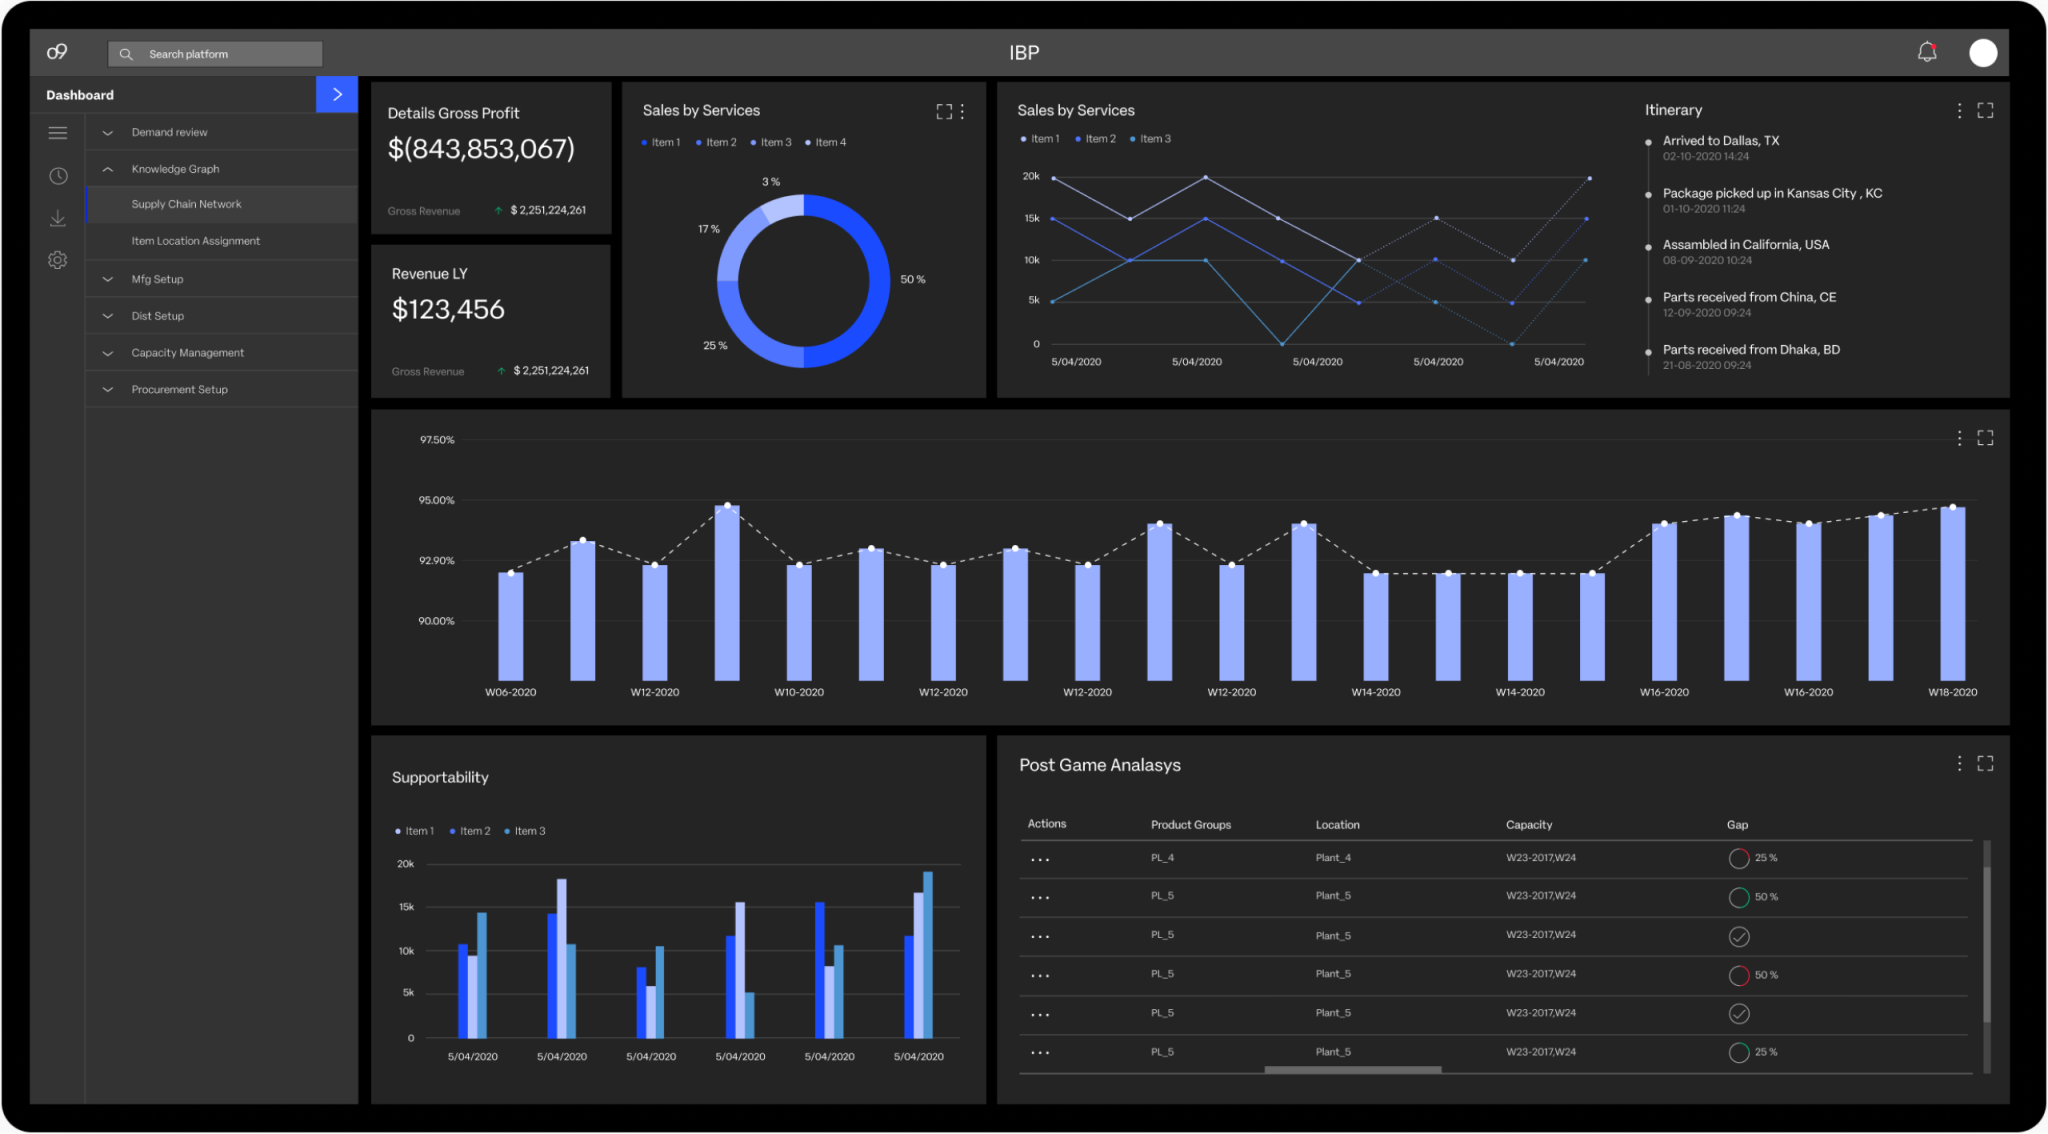The width and height of the screenshot is (2048, 1134).
Task: Hide Item 3 in Sales by Services line chart
Action: pos(1151,138)
